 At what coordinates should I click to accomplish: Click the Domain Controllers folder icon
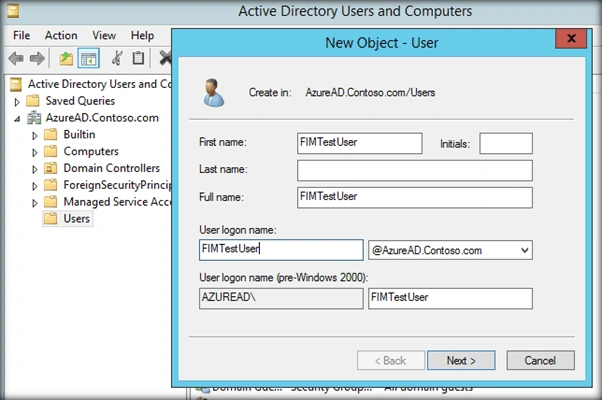[50, 168]
